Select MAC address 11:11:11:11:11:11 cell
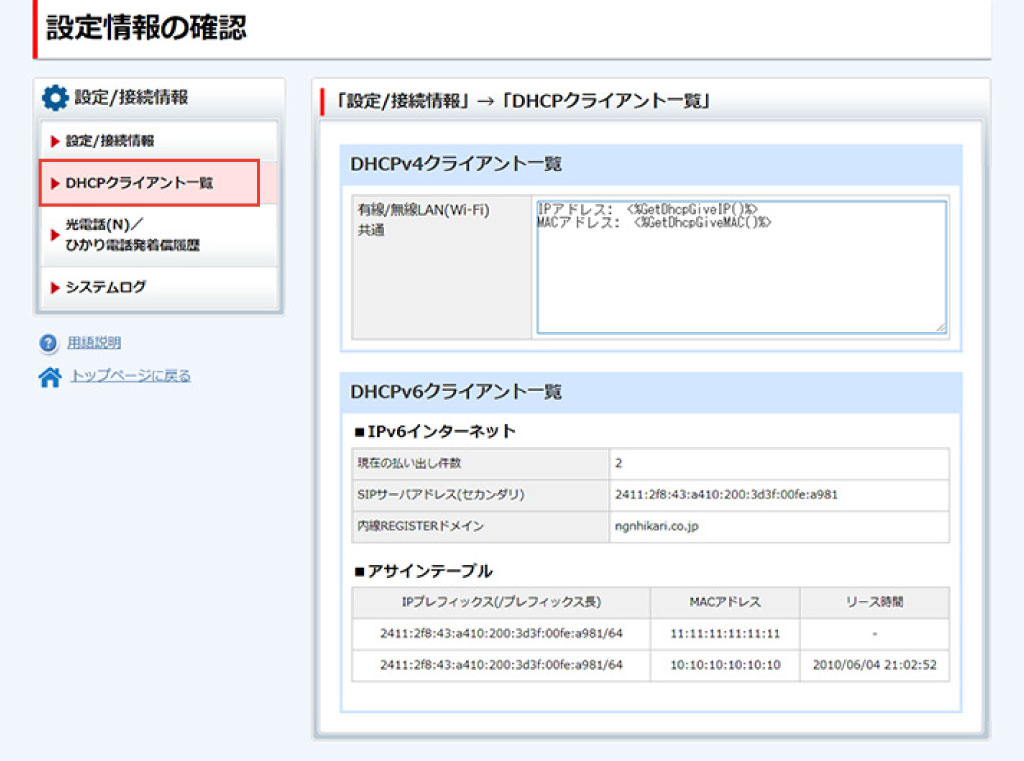 pos(725,634)
